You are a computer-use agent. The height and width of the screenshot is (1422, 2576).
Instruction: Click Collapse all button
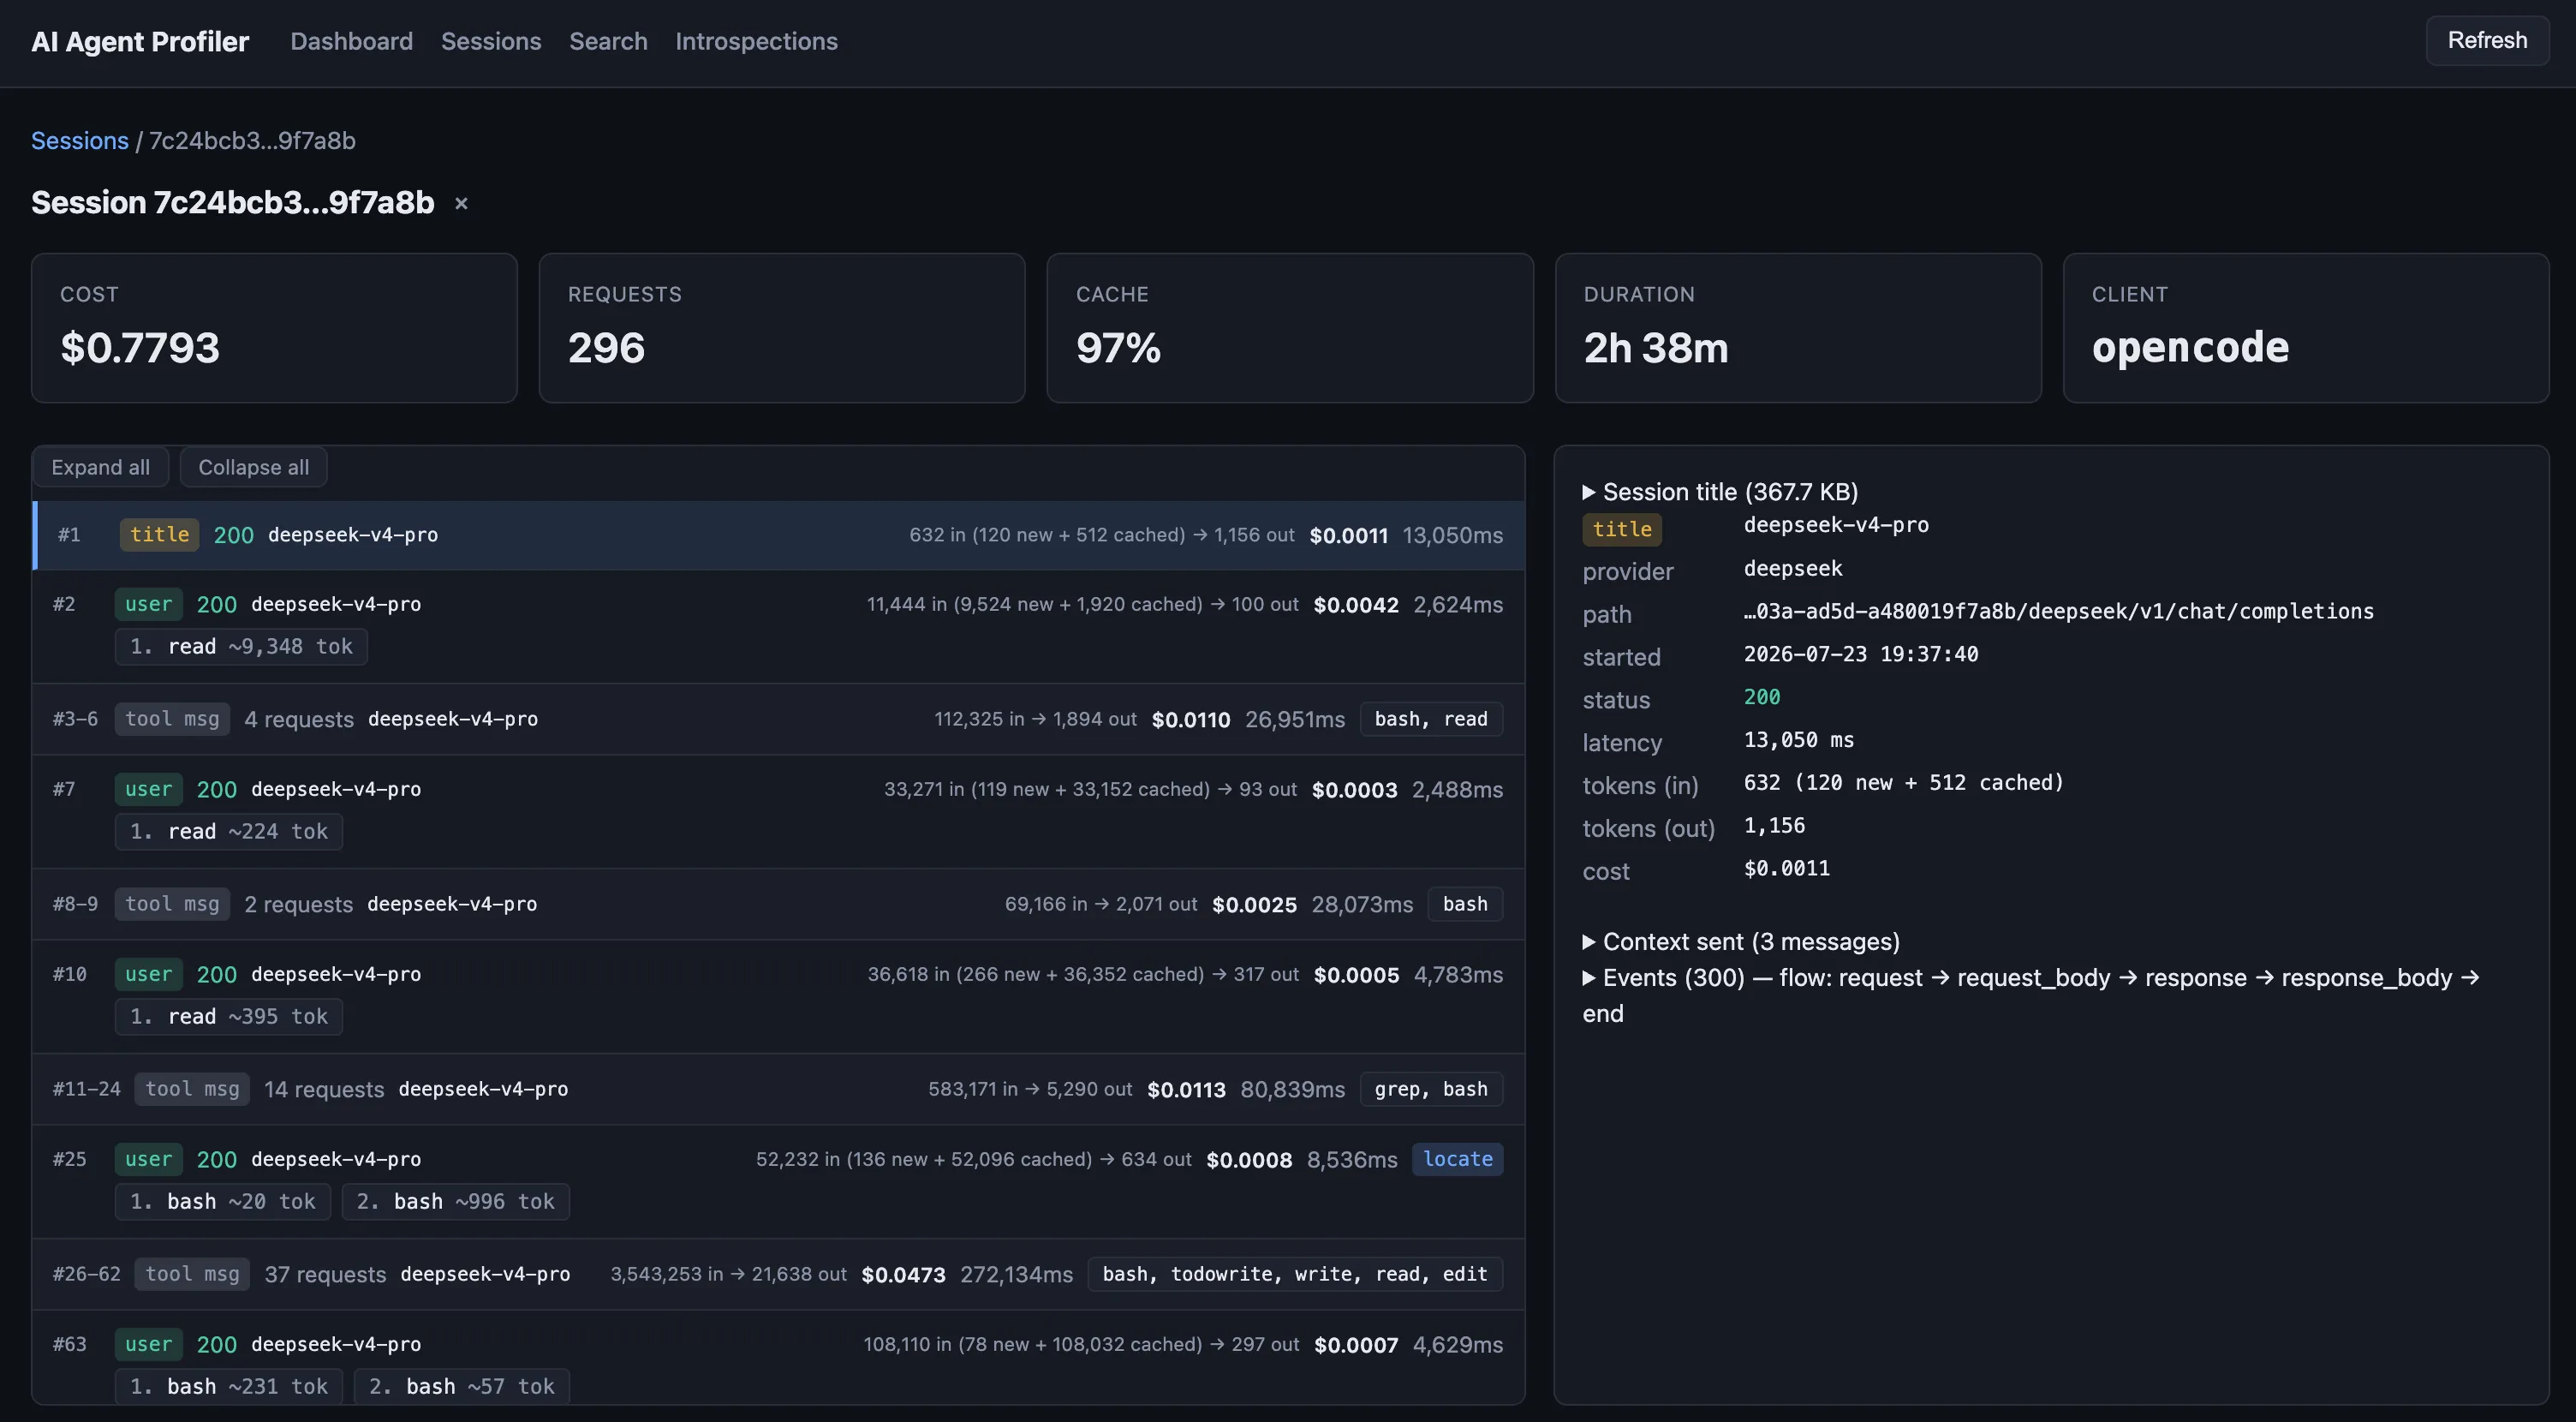pos(253,467)
